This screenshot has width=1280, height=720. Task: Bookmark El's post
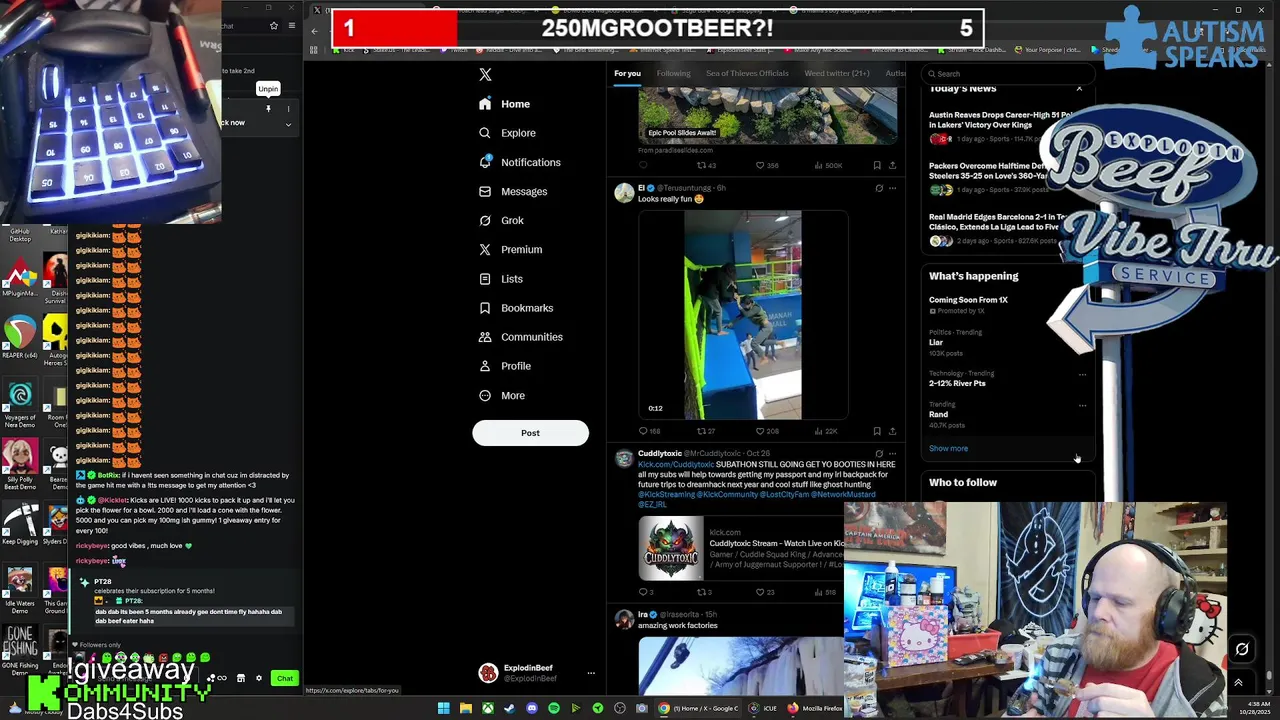pos(877,431)
